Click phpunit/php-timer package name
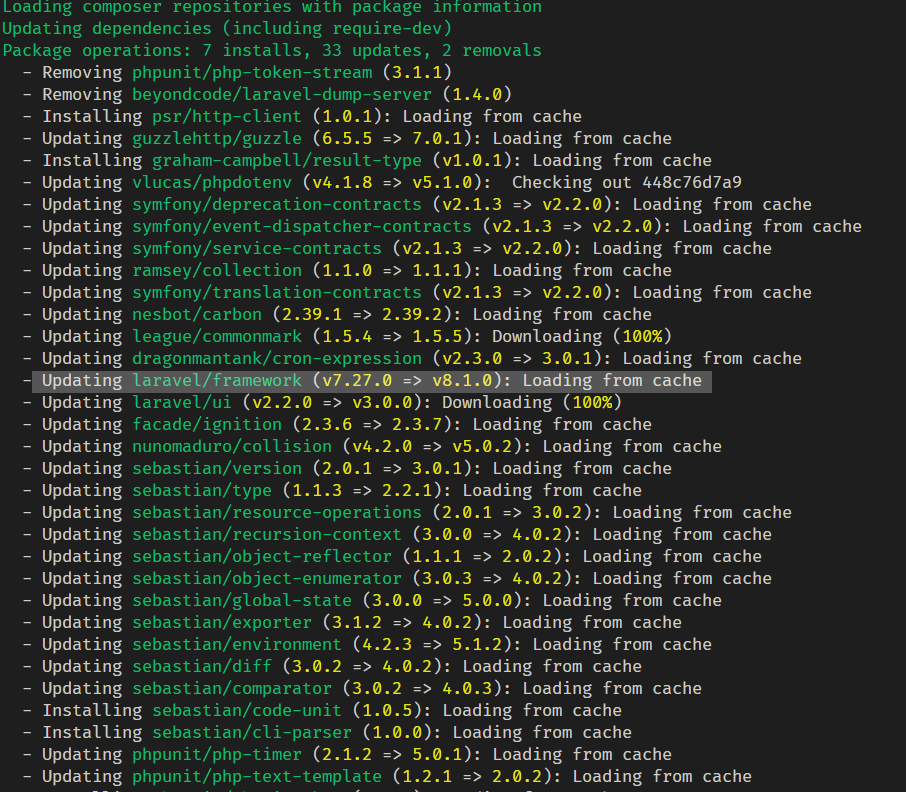 217,754
